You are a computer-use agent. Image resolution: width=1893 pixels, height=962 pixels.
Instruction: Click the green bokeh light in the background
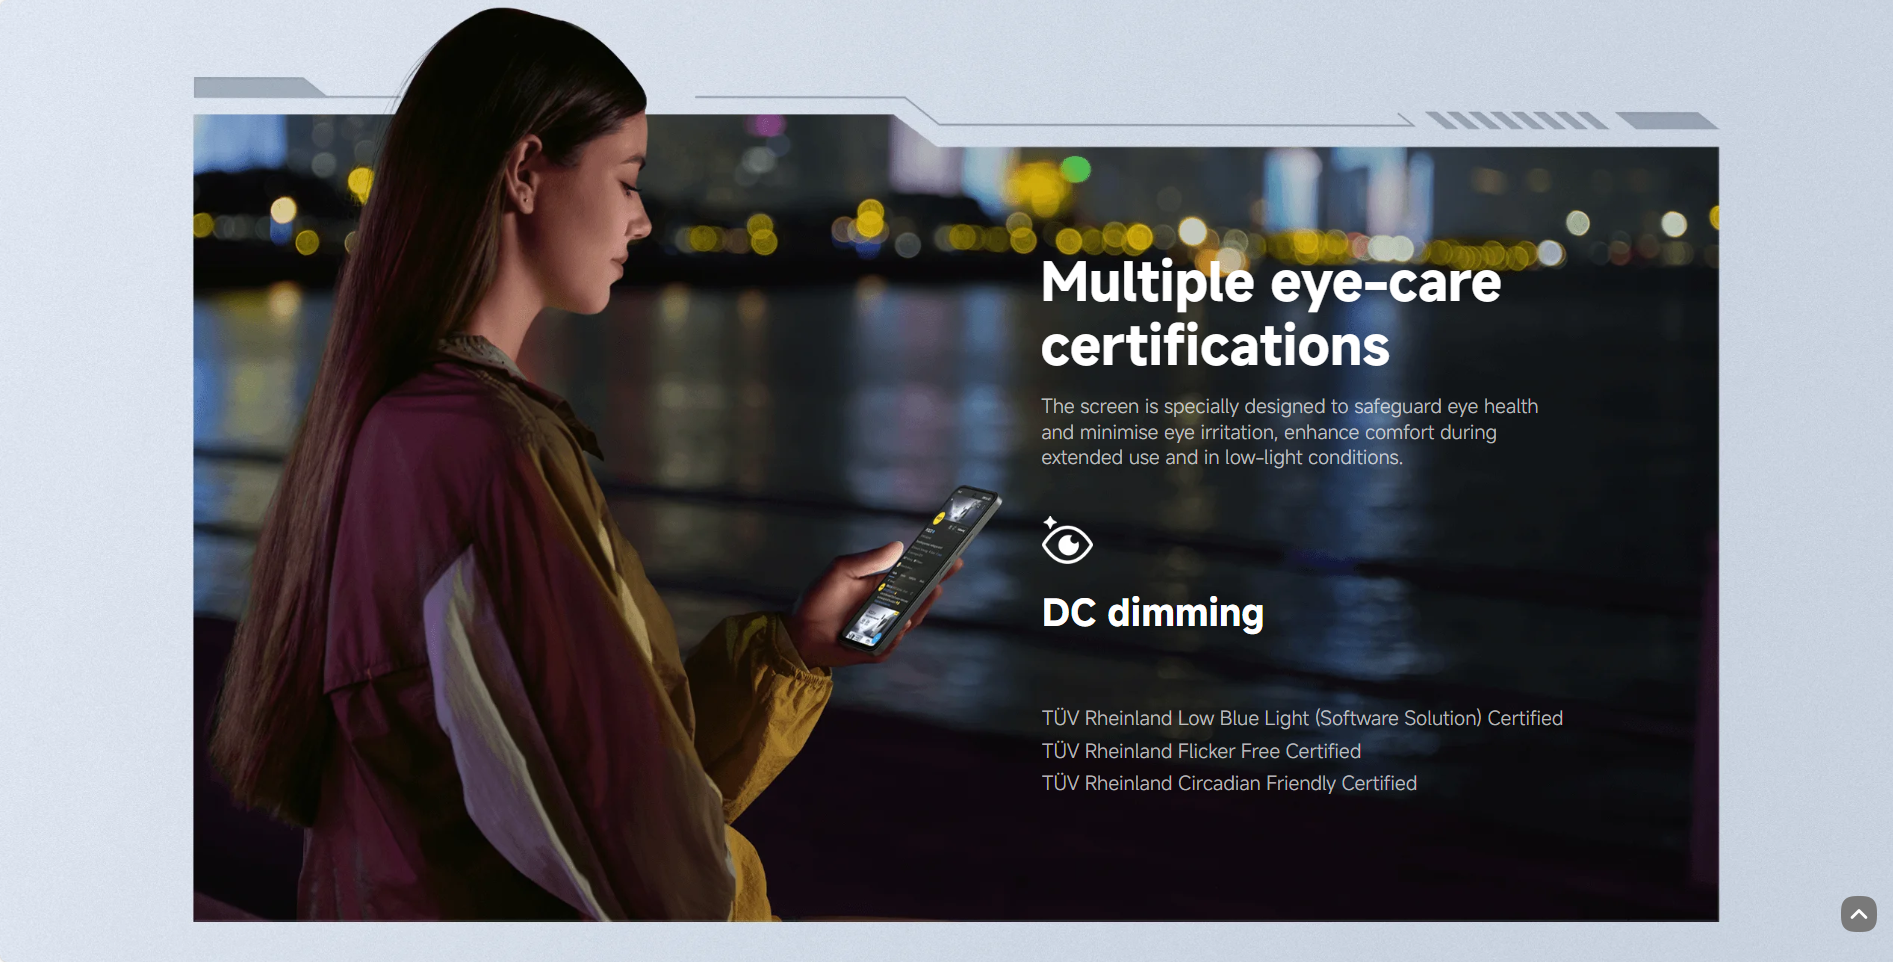click(1076, 169)
